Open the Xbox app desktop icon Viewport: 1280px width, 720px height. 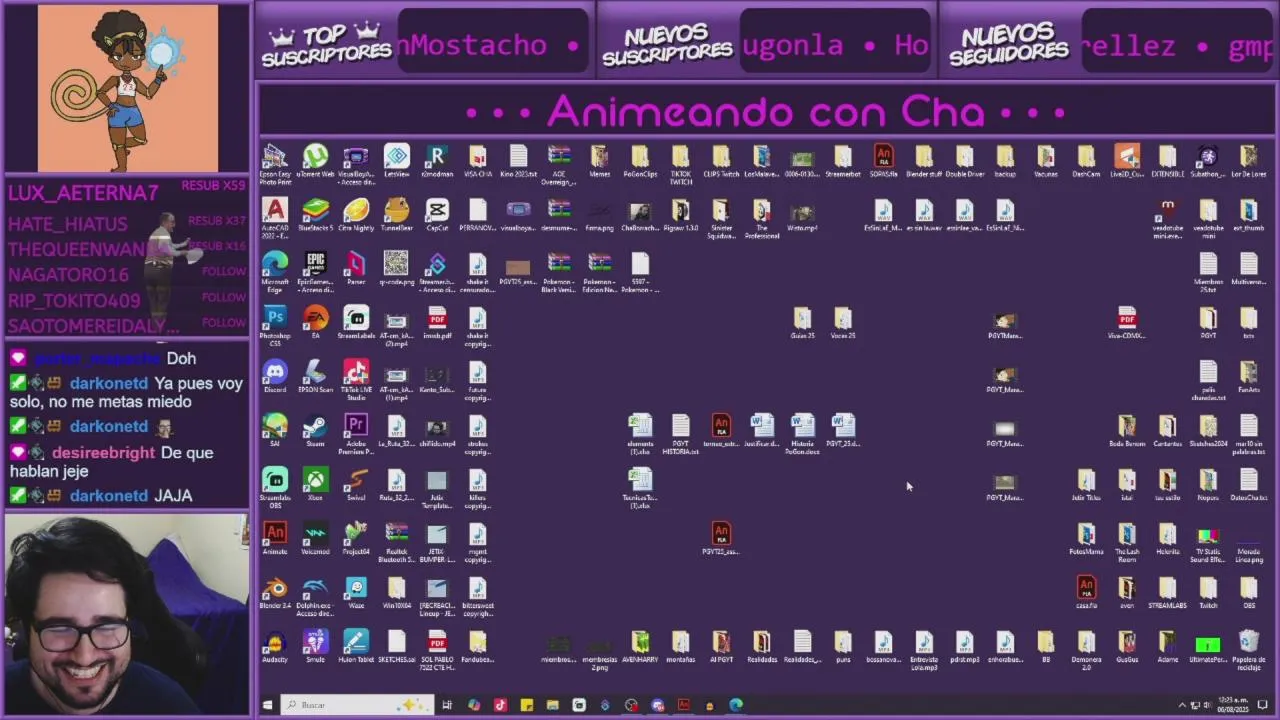click(315, 486)
